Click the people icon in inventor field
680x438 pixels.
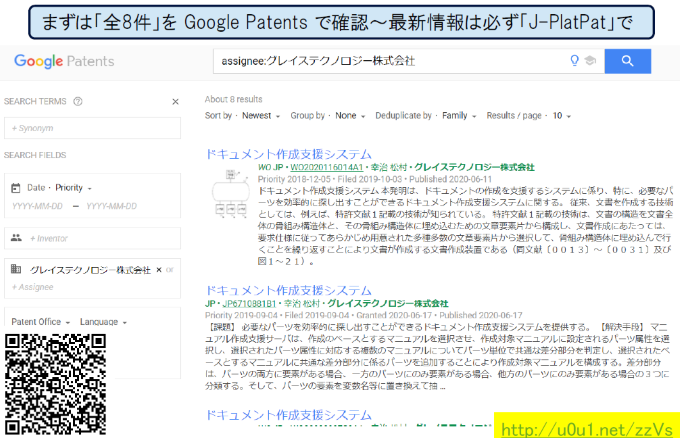[x=16, y=238]
